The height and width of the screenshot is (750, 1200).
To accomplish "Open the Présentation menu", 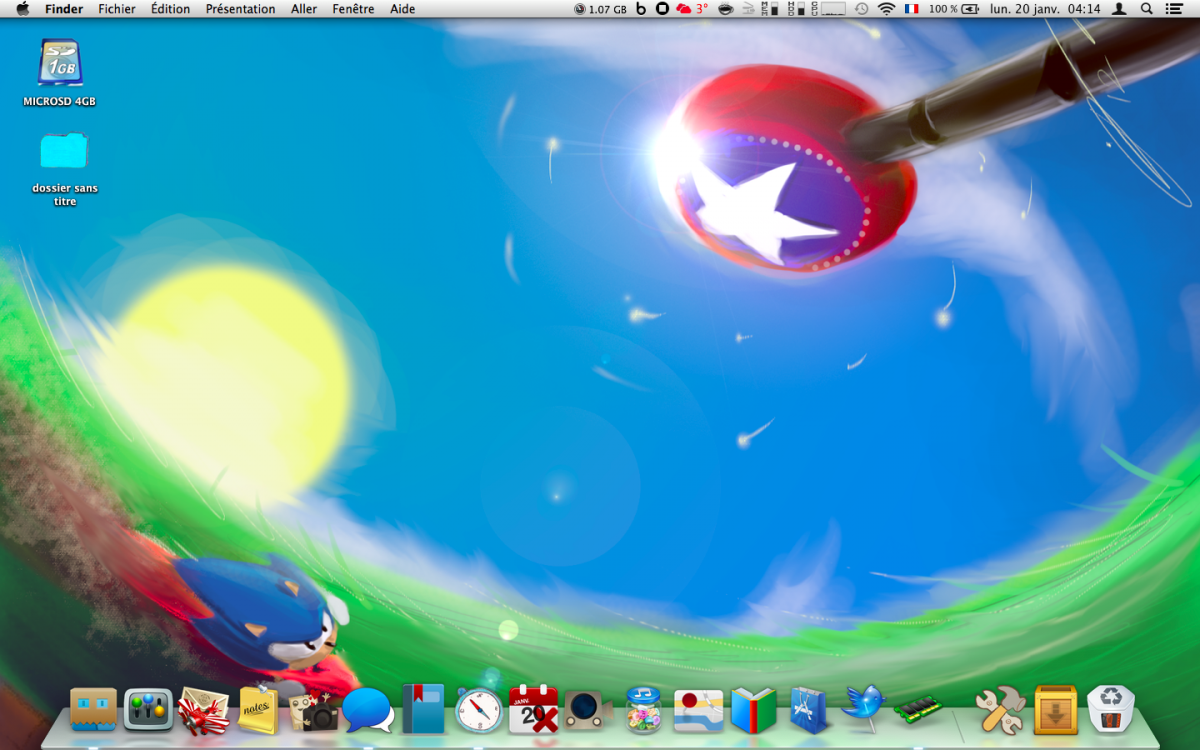I will point(240,9).
